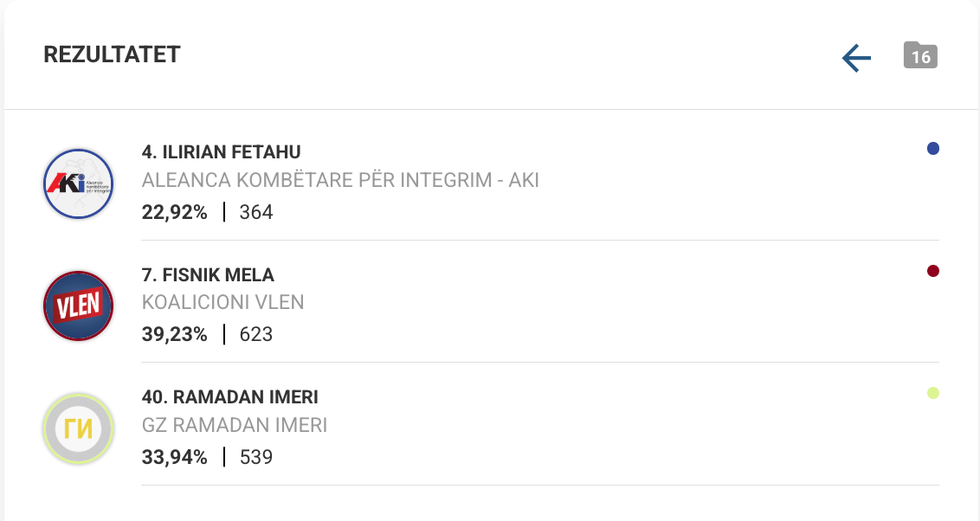Viewport: 980px width, 521px height.
Task: Click Aleanca Kombëtare për Integrim - AKI text
Action: point(340,181)
